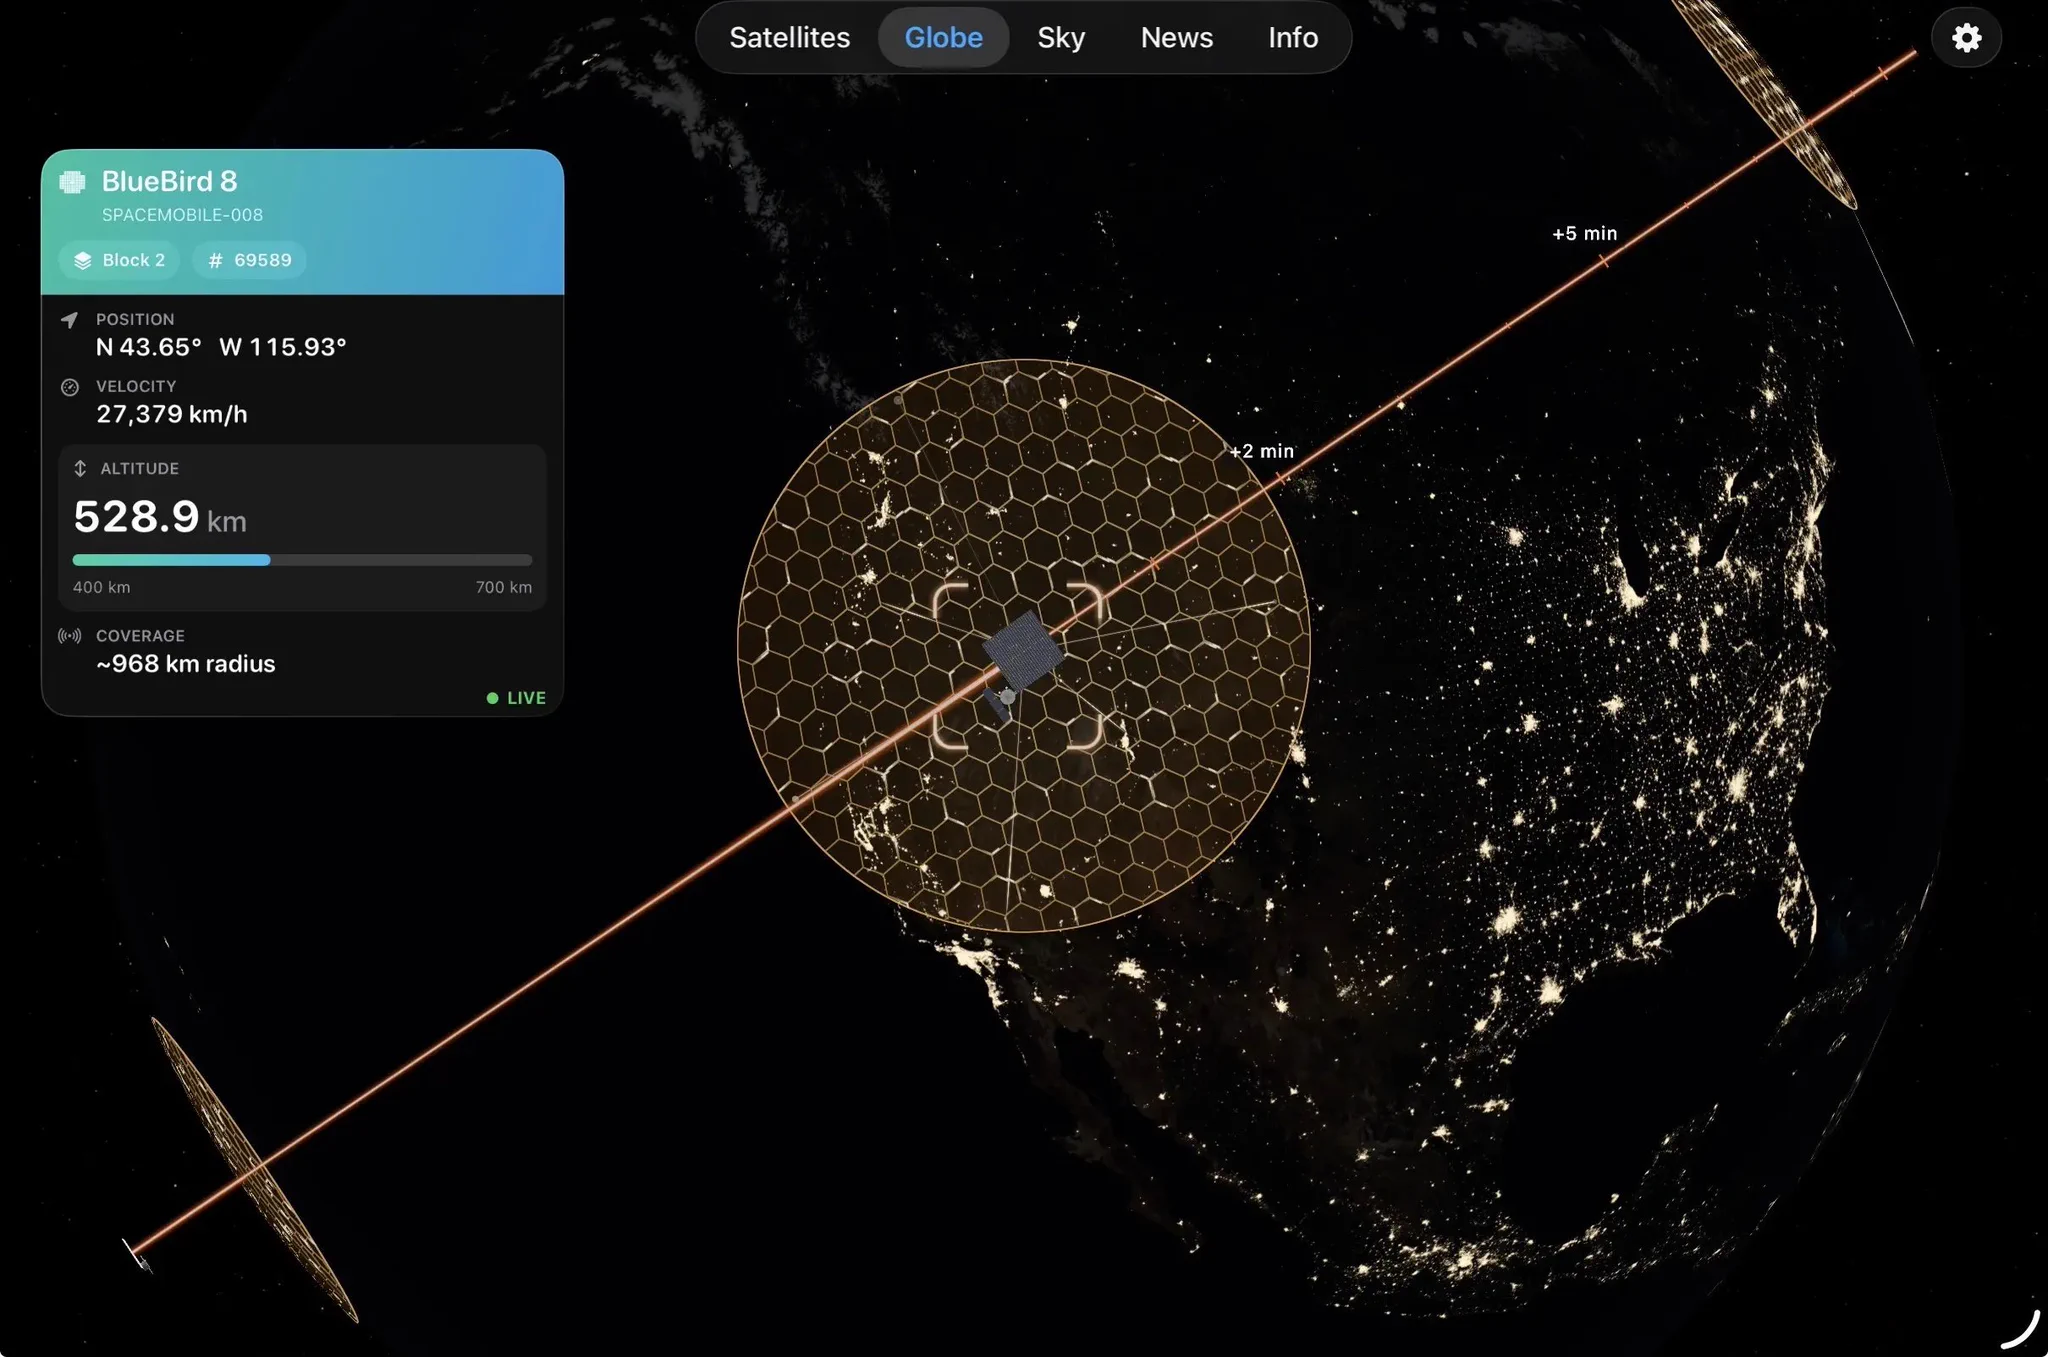Viewport: 2048px width, 1357px height.
Task: Click the velocity gauge icon
Action: 69,387
